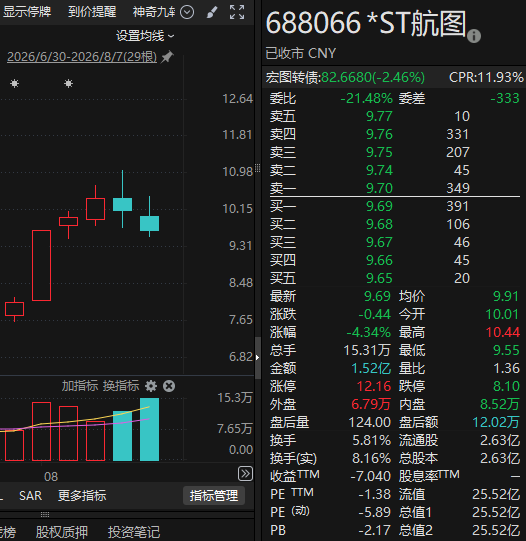Screen dimensions: 526x541
Task: Click the double-arrow scroll right icon
Action: pos(245,473)
